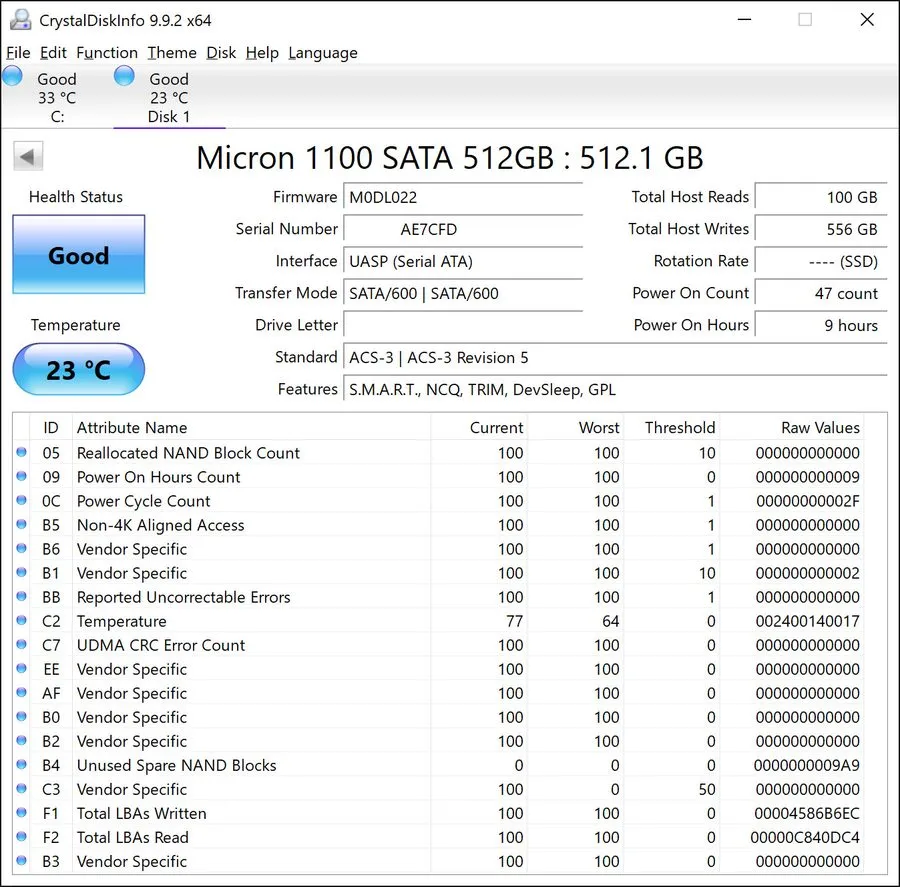Click the C: drive status orb
Viewport: 900px width, 887px height.
point(12,76)
